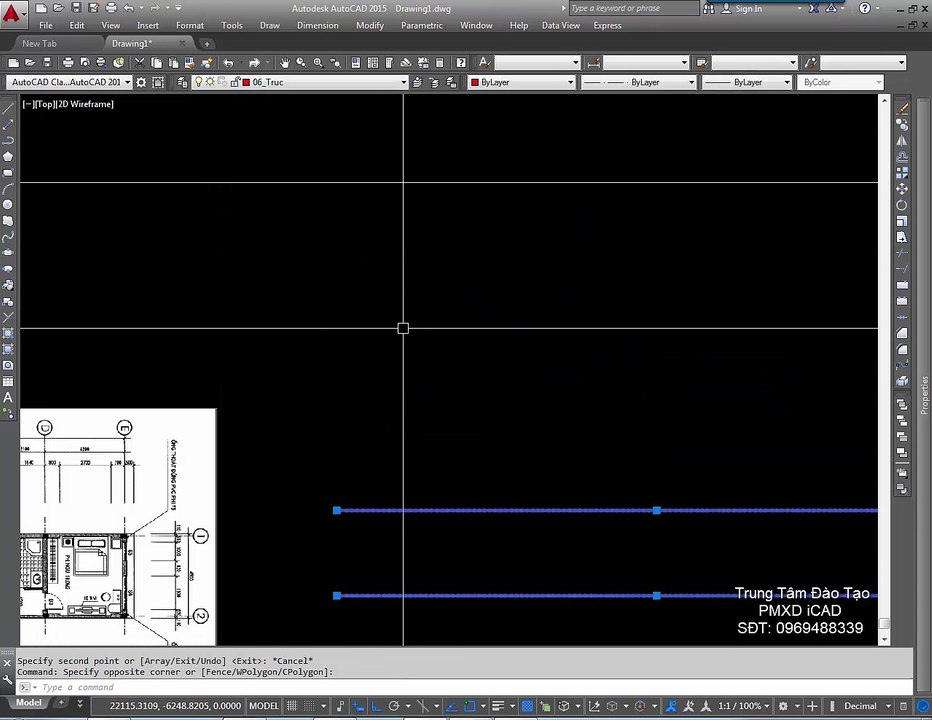Open the vertical Properties palette bar
Viewport: 932px width, 720px height.
click(x=924, y=395)
